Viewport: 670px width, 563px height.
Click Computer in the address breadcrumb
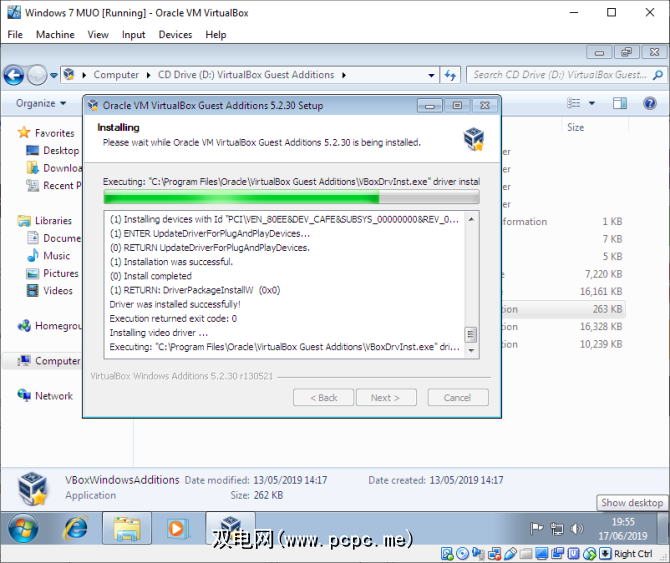(116, 75)
